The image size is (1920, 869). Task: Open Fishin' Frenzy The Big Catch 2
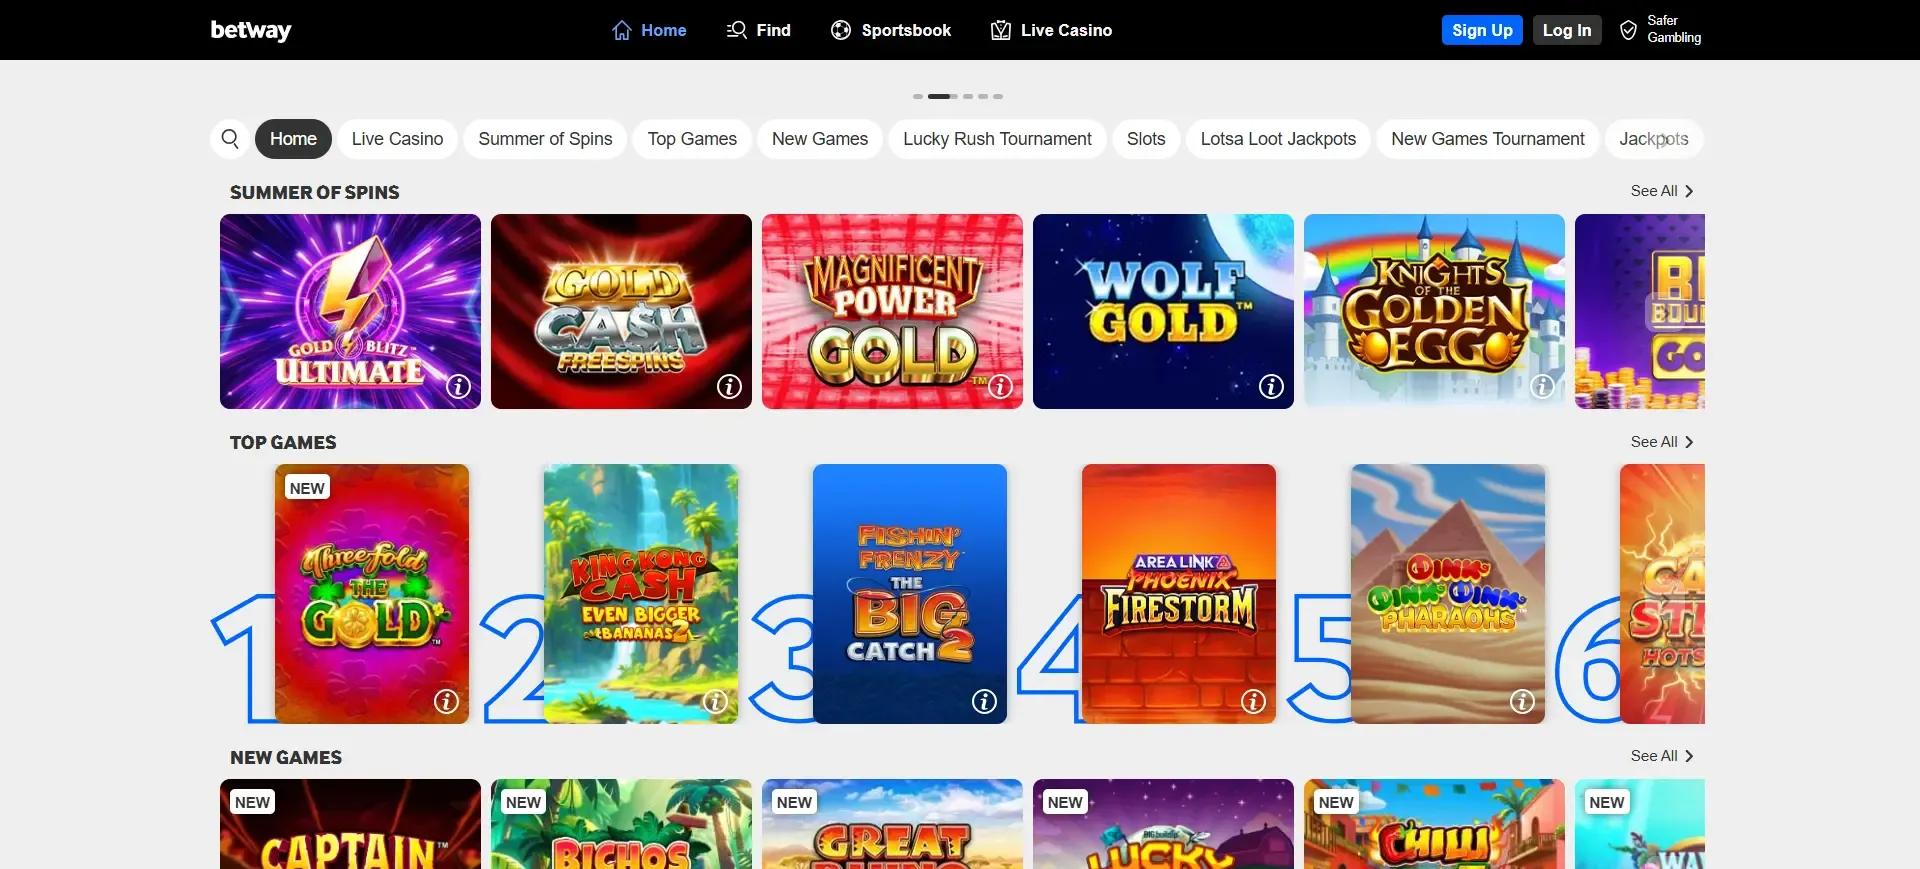[x=910, y=594]
